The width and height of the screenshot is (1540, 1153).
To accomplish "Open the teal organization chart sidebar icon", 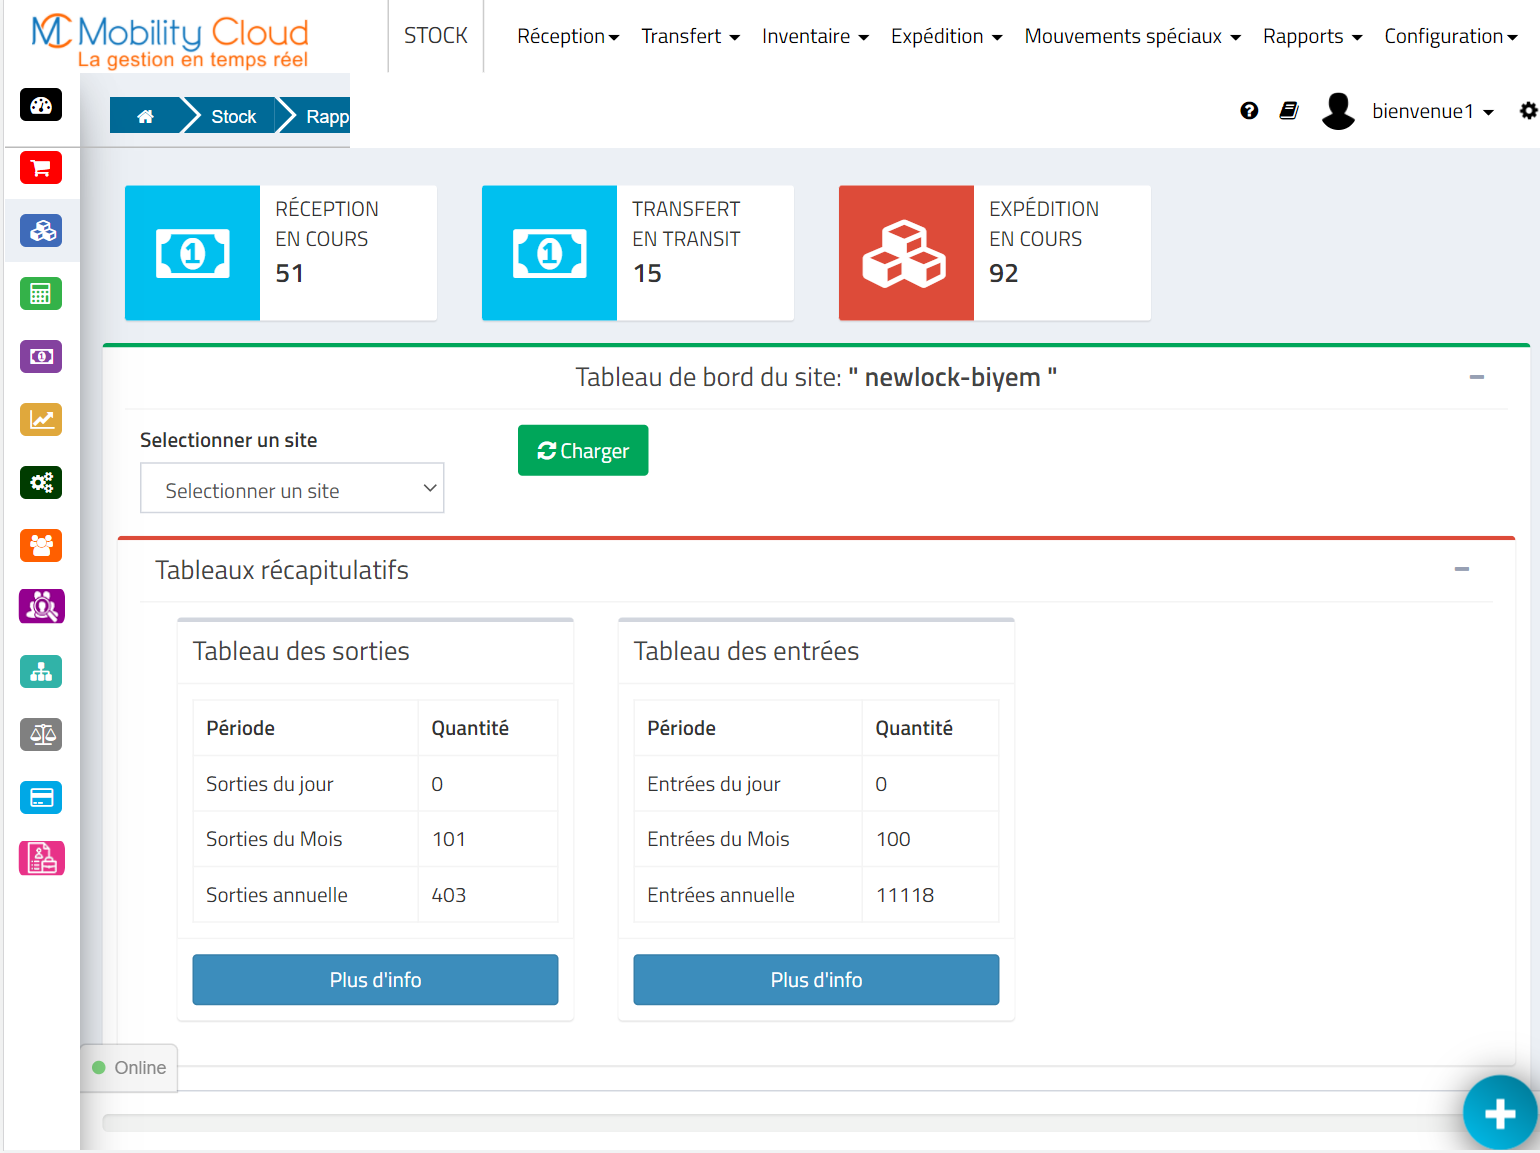I will click(x=41, y=672).
